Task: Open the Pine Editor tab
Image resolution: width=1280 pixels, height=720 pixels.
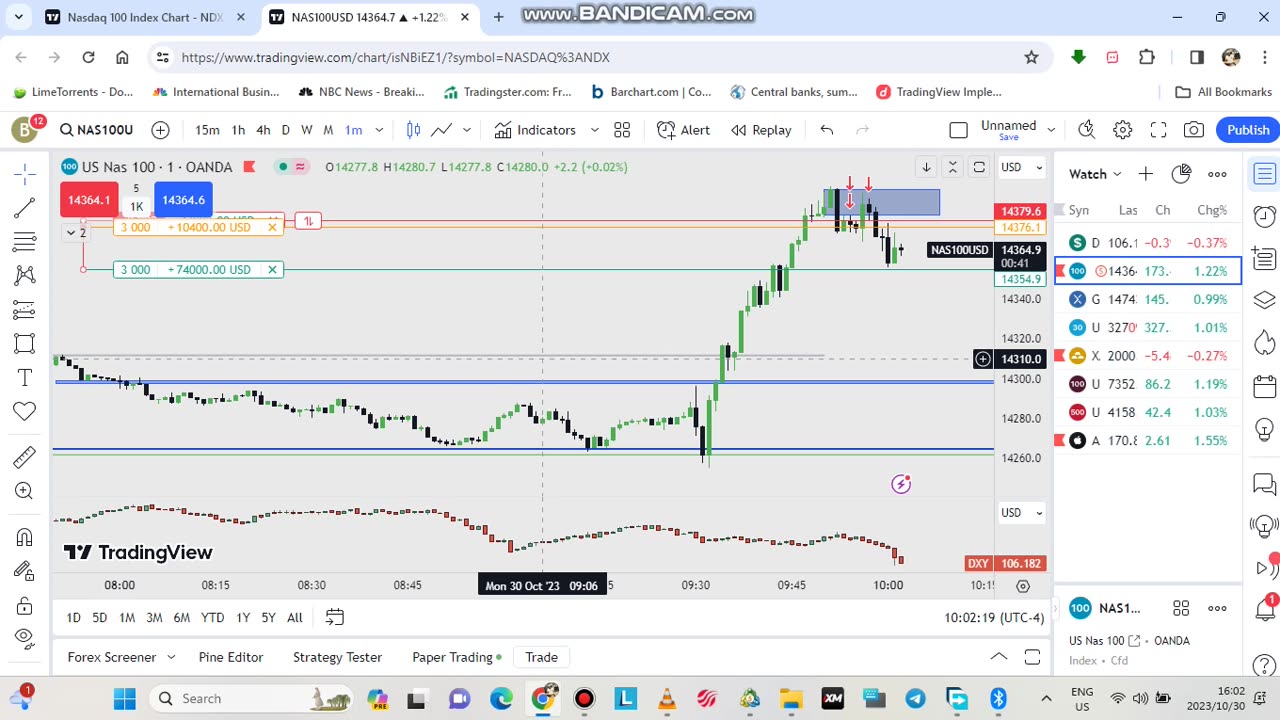Action: (230, 657)
